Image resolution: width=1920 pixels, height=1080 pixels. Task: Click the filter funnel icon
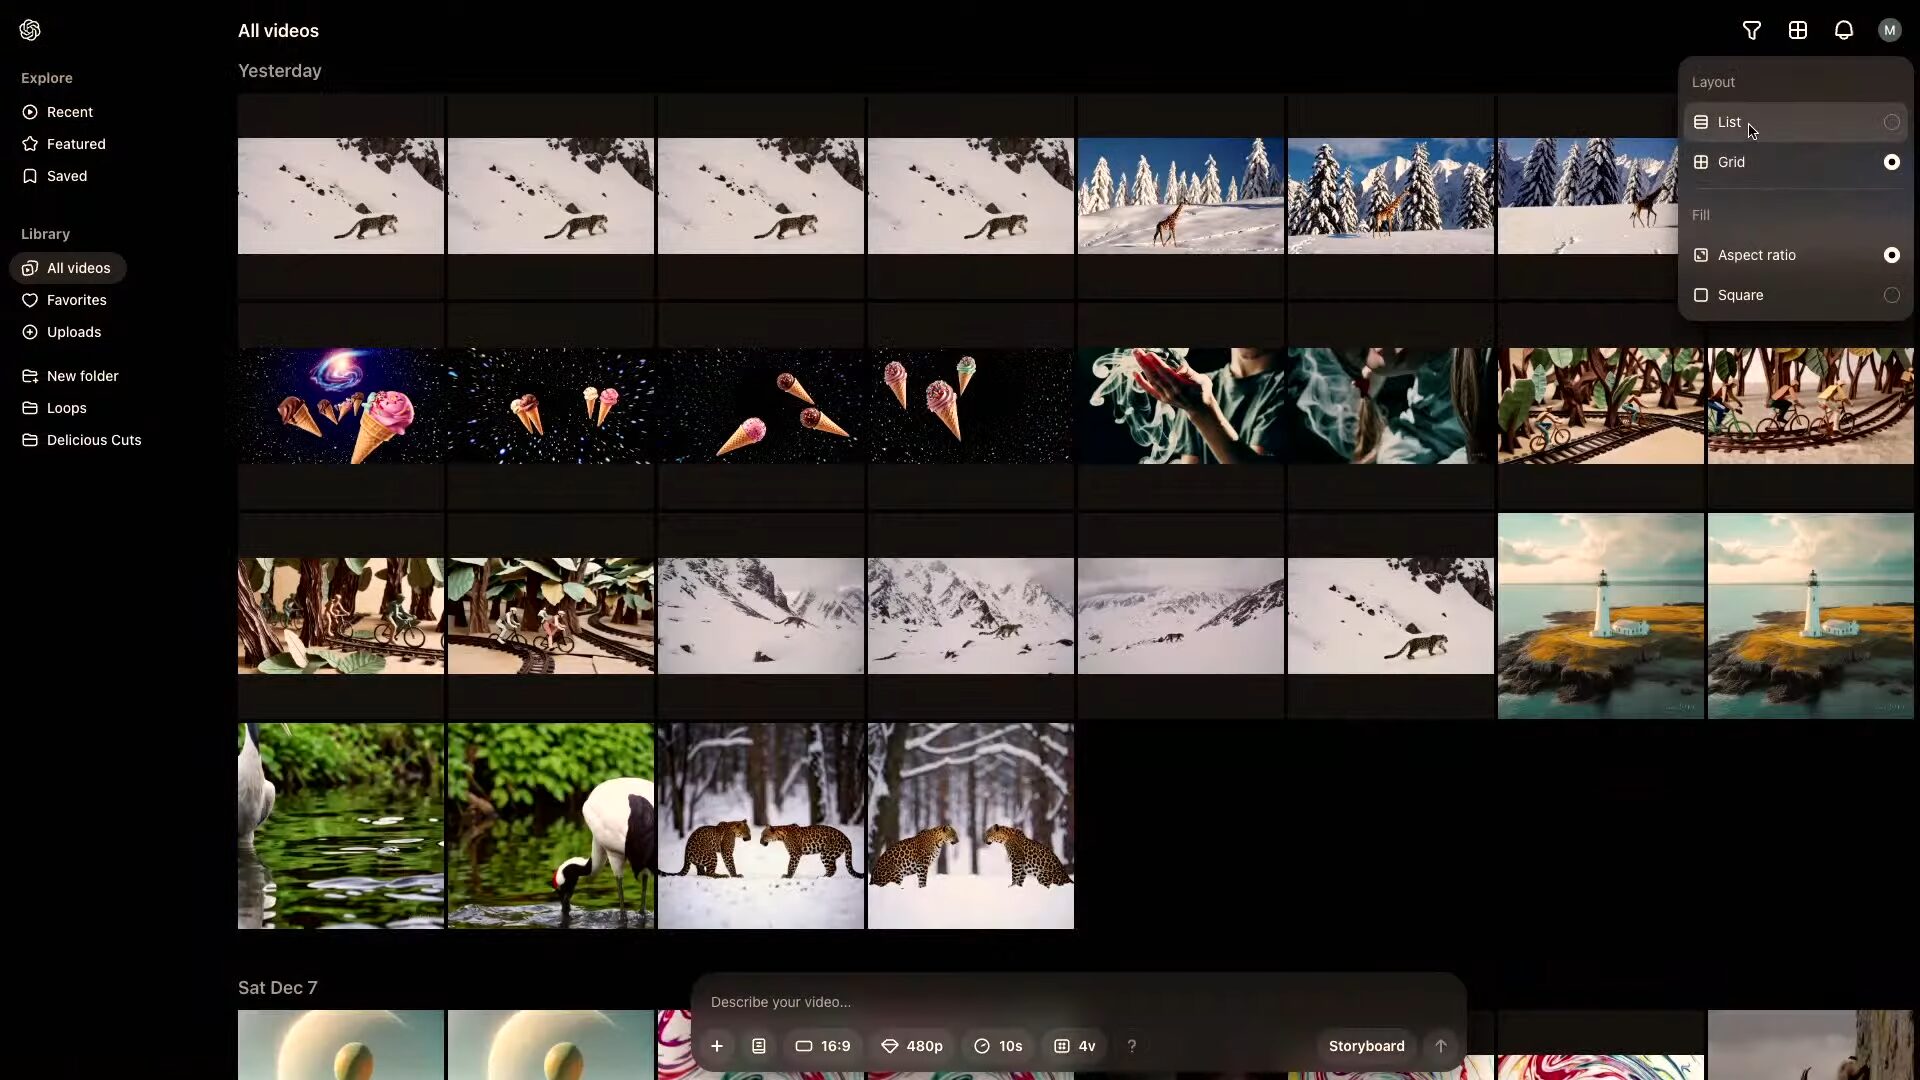click(1752, 30)
